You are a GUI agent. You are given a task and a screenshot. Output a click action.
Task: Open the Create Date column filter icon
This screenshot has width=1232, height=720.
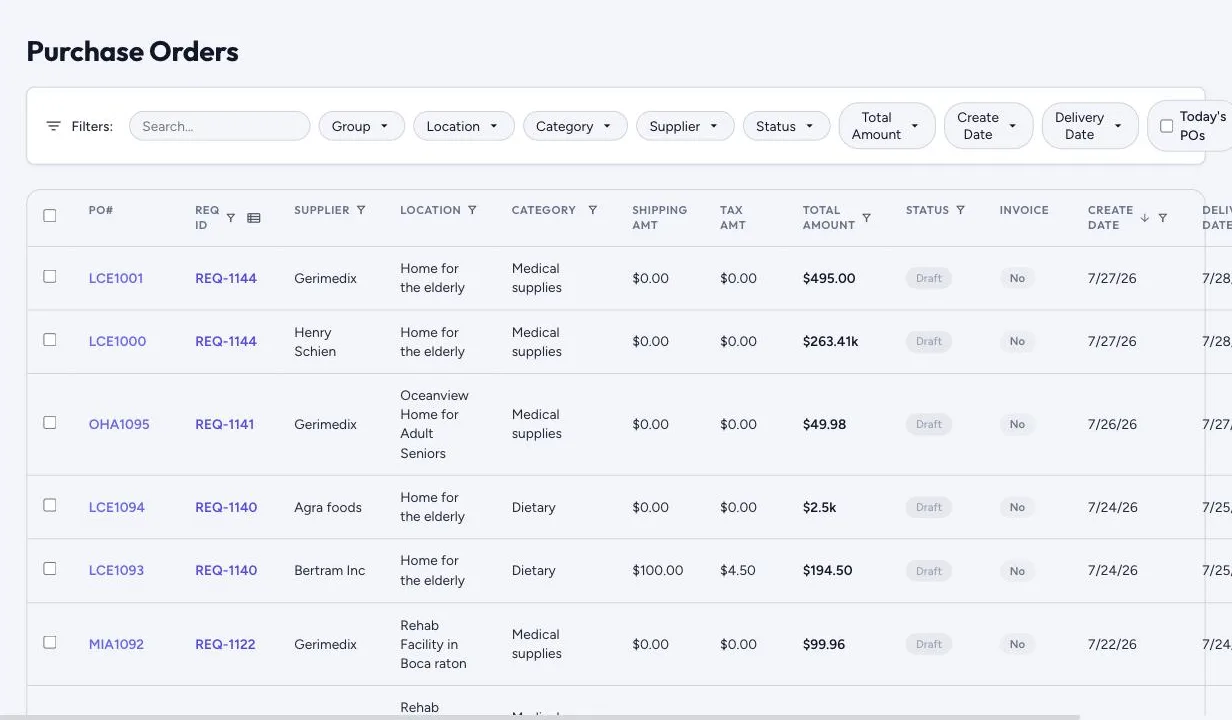(x=1162, y=218)
